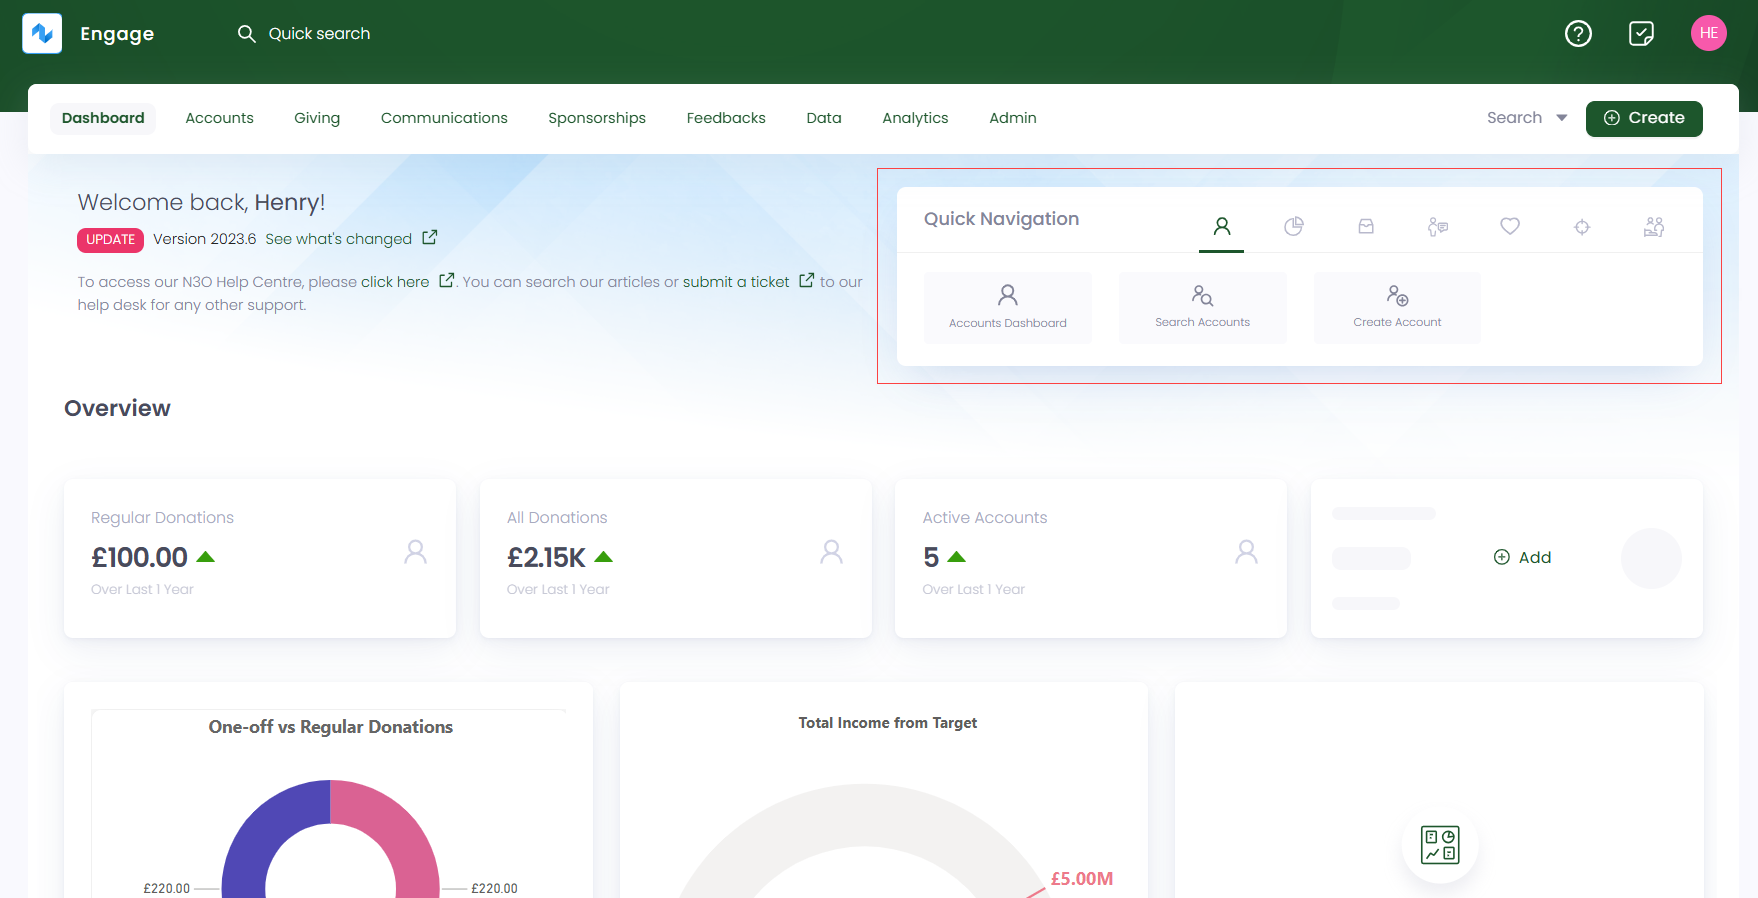Click external link icon next to 'See what's changed'
This screenshot has height=898, width=1758.
430,237
